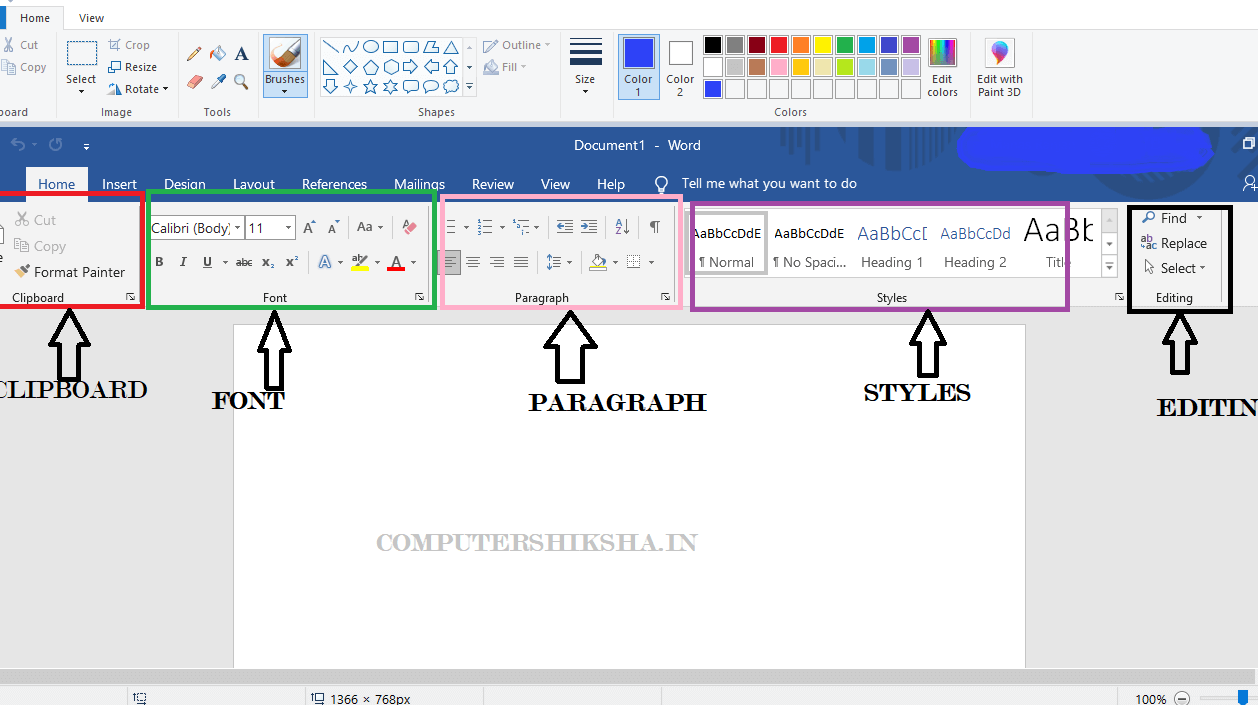
Task: Open Paint's Select dropdown arrow
Action: click(81, 91)
